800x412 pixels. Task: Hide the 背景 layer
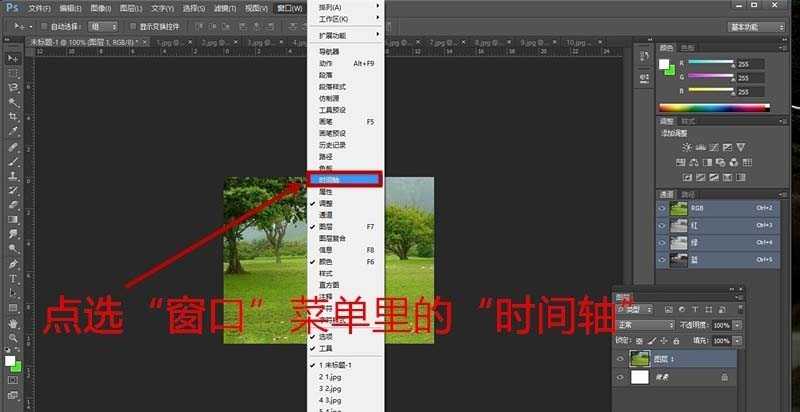(x=620, y=377)
